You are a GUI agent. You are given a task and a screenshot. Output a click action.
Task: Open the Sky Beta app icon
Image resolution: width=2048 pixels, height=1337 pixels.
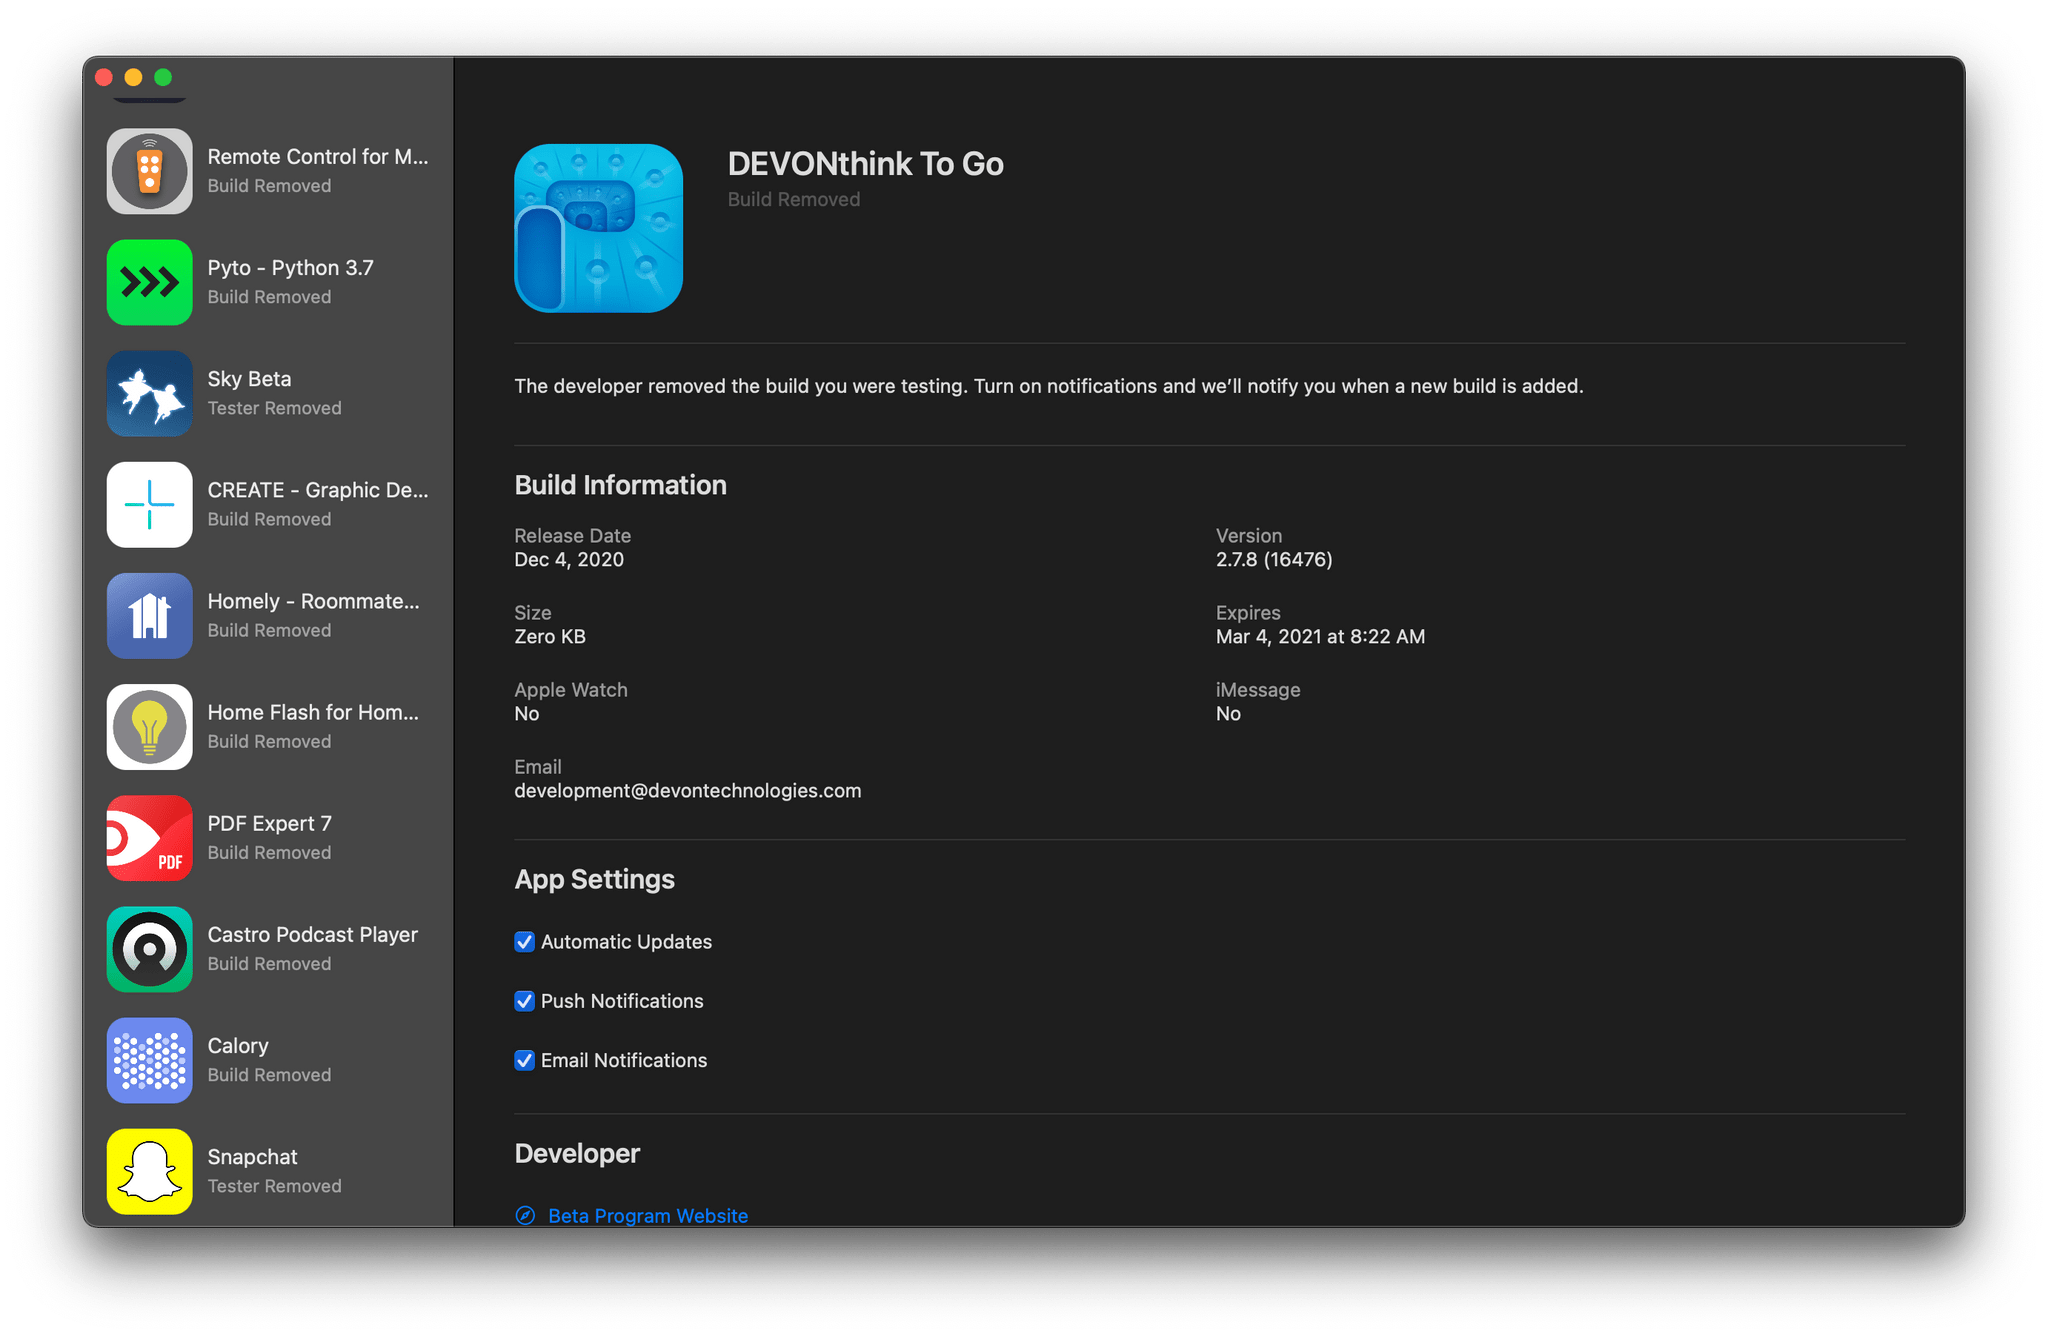[149, 393]
